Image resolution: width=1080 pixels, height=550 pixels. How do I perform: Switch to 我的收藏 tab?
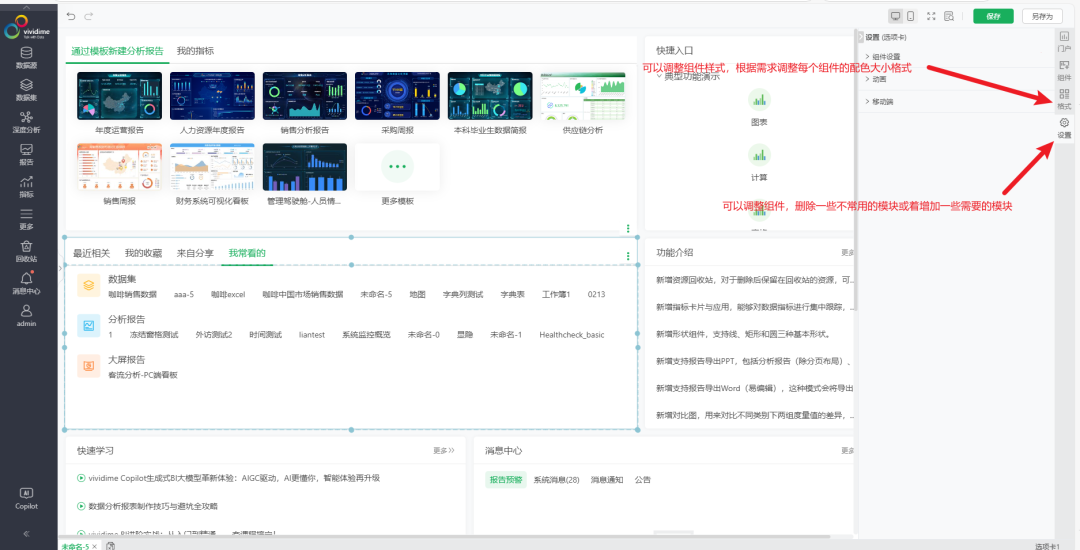143,253
